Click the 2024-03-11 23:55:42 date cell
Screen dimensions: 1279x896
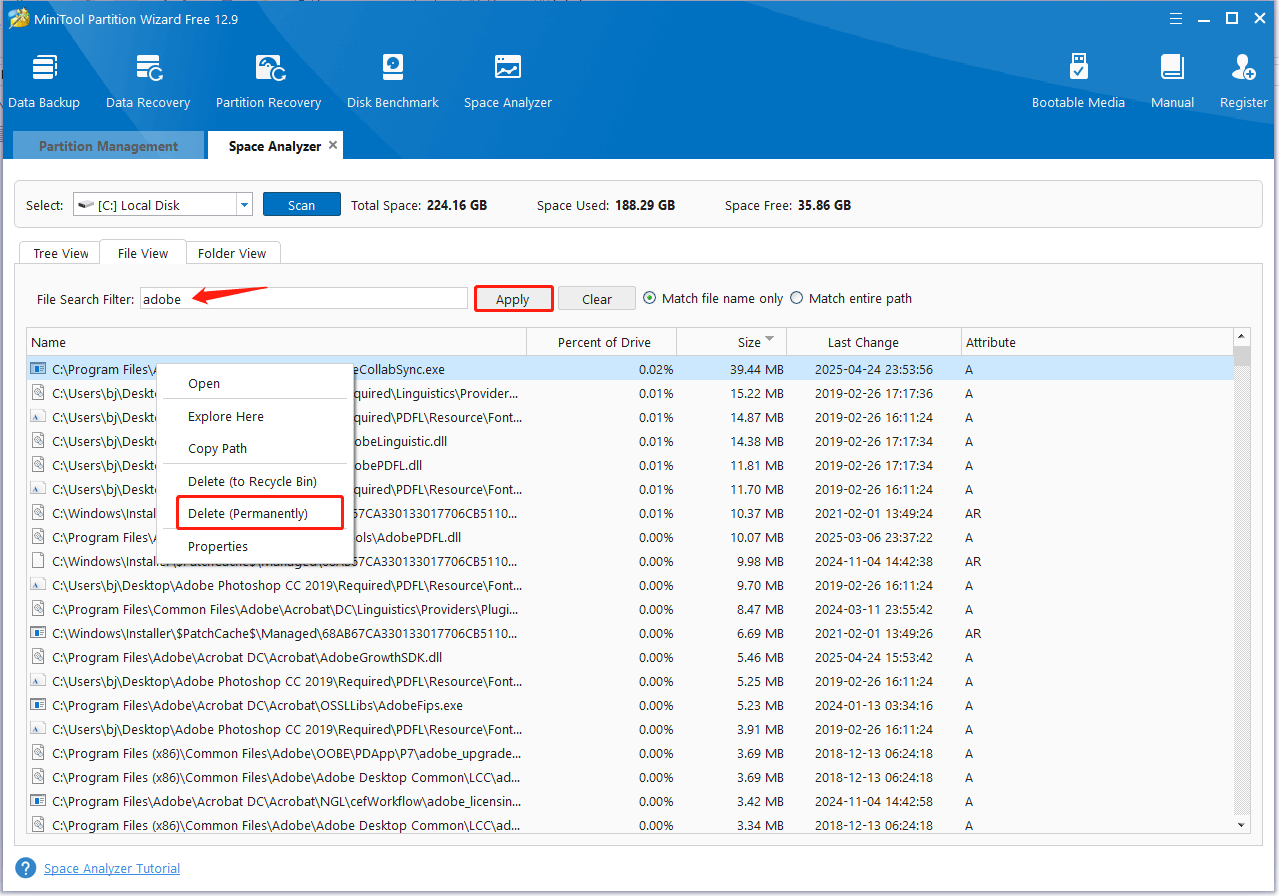pyautogui.click(x=873, y=609)
